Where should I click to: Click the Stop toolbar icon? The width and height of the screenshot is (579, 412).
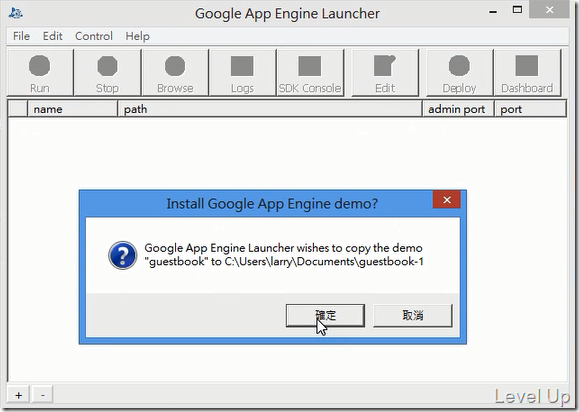coord(107,73)
